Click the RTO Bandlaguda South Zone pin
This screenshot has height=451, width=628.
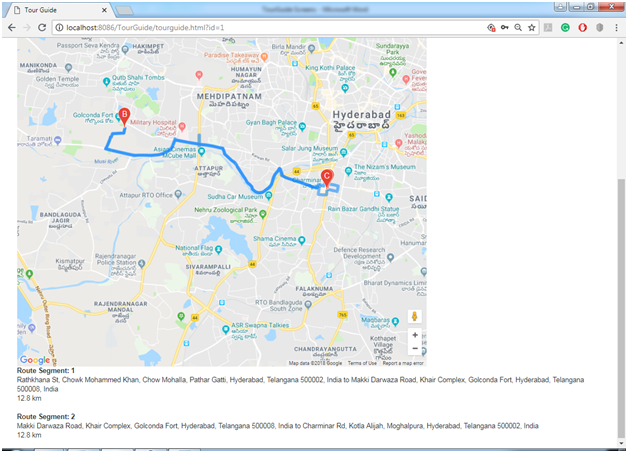(x=308, y=304)
